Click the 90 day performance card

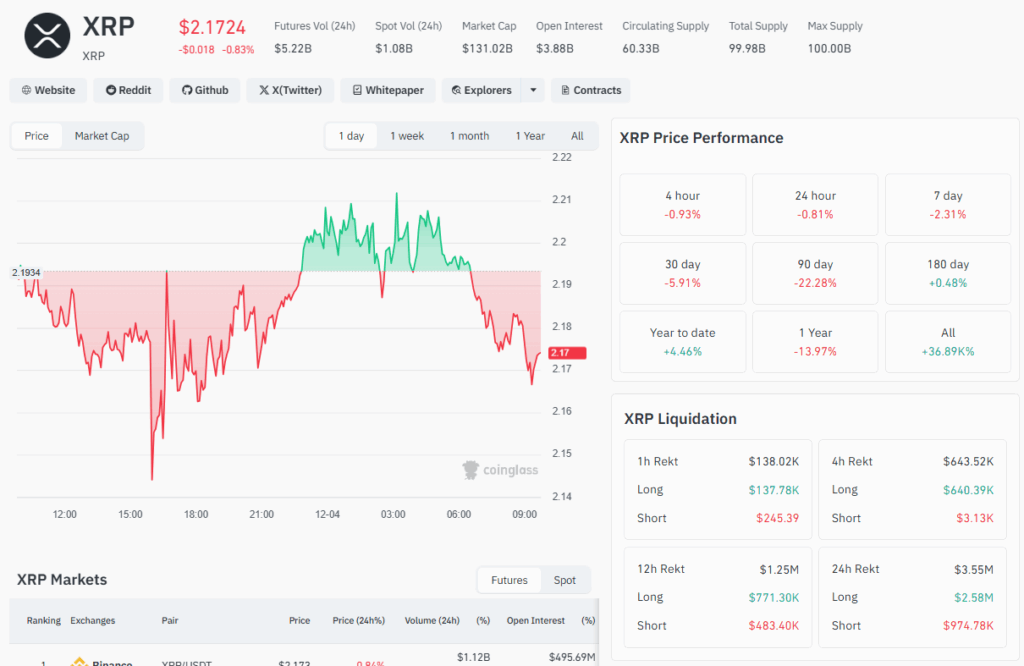815,273
